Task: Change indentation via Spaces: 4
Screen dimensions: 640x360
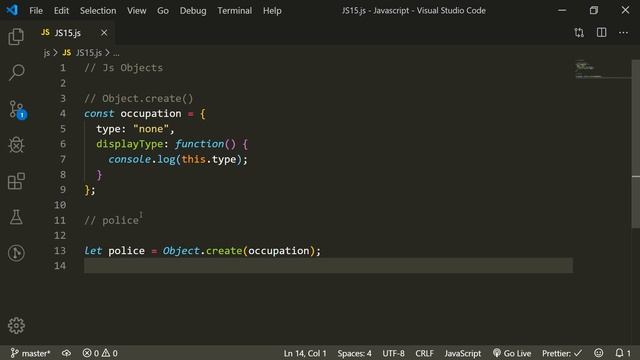Action: 354,353
